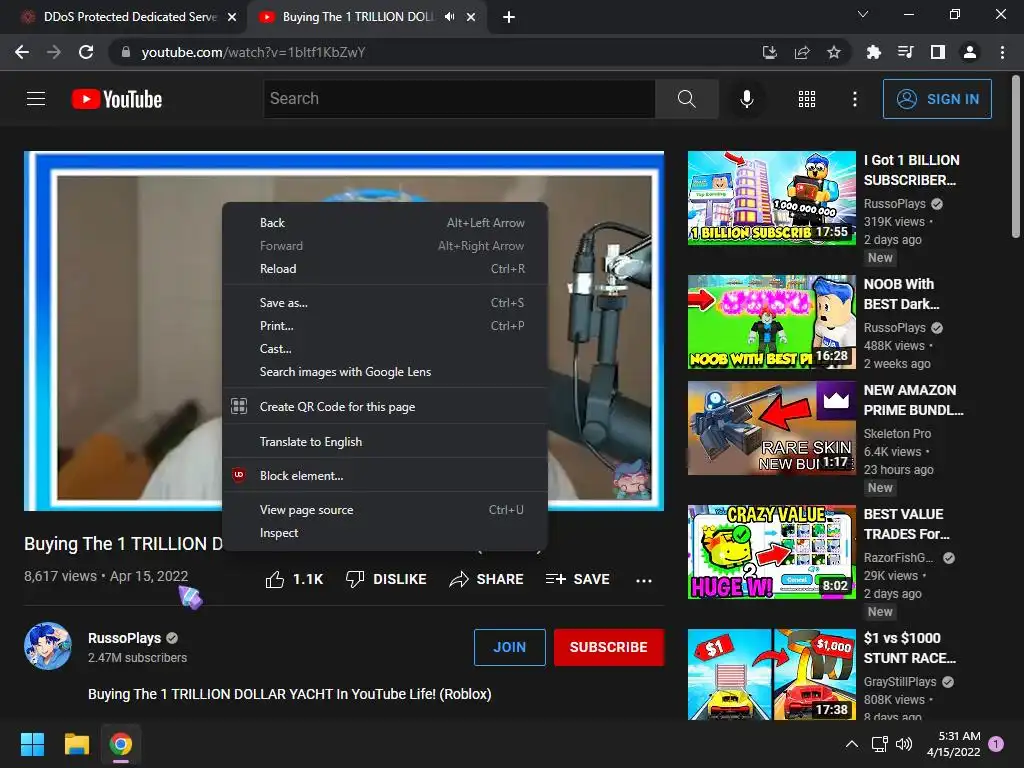Choose Print... from context menu

point(385,325)
